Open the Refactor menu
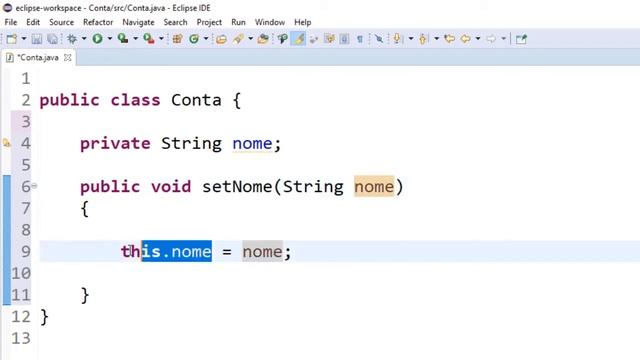640x360 pixels. pyautogui.click(x=98, y=22)
